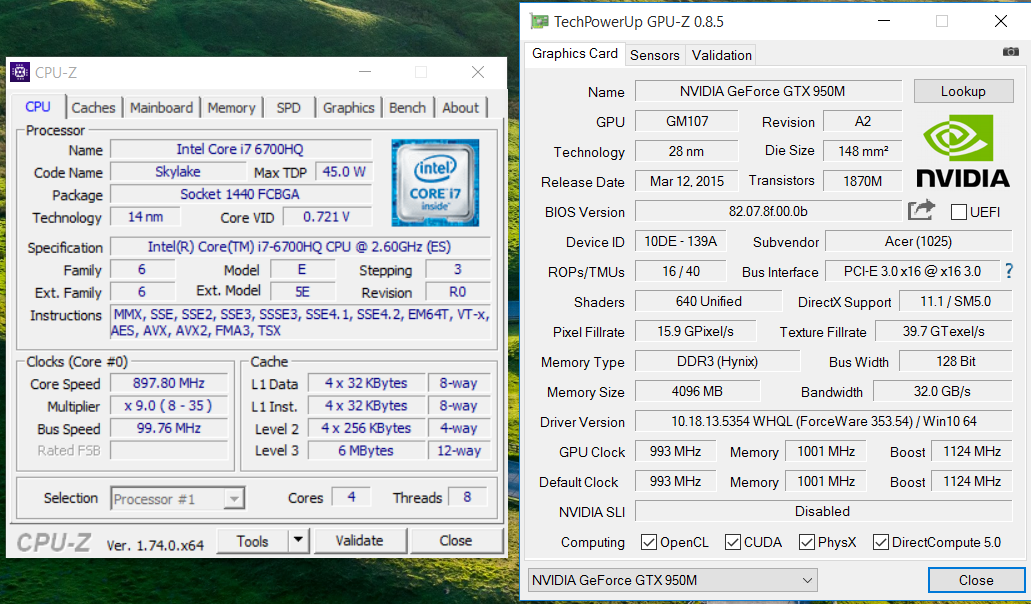Open the SPD tab
The height and width of the screenshot is (604, 1031).
coord(289,108)
